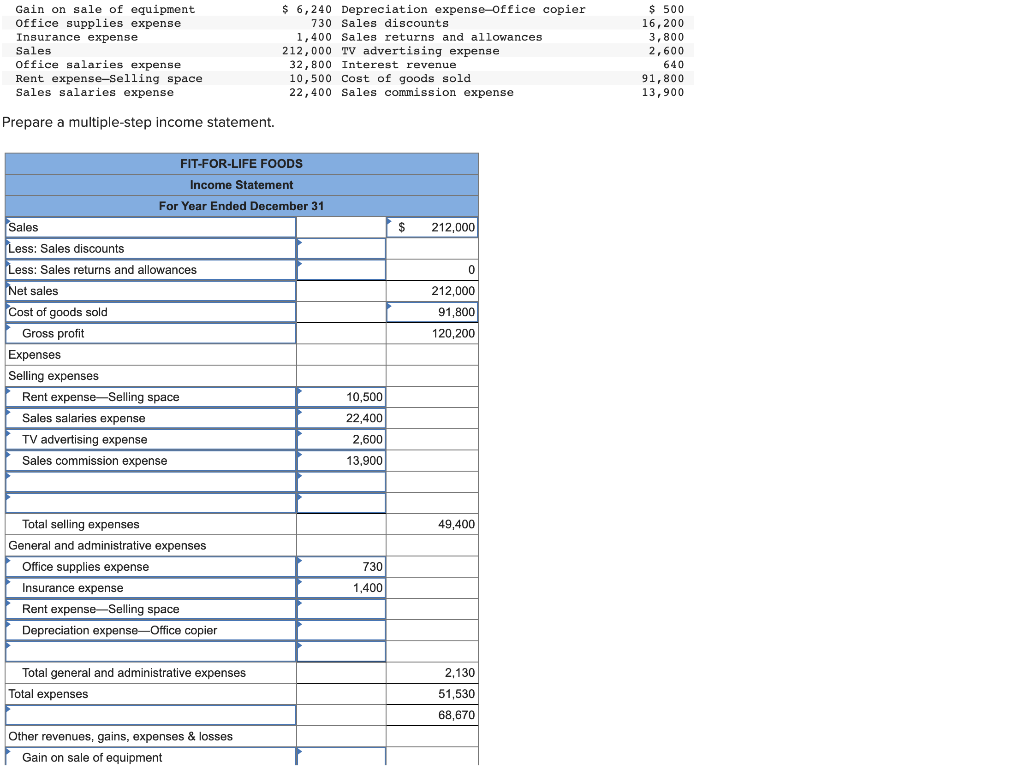Open the Depreciation expense—Office copier dropdown
This screenshot has height=769, width=1024.
pos(150,630)
